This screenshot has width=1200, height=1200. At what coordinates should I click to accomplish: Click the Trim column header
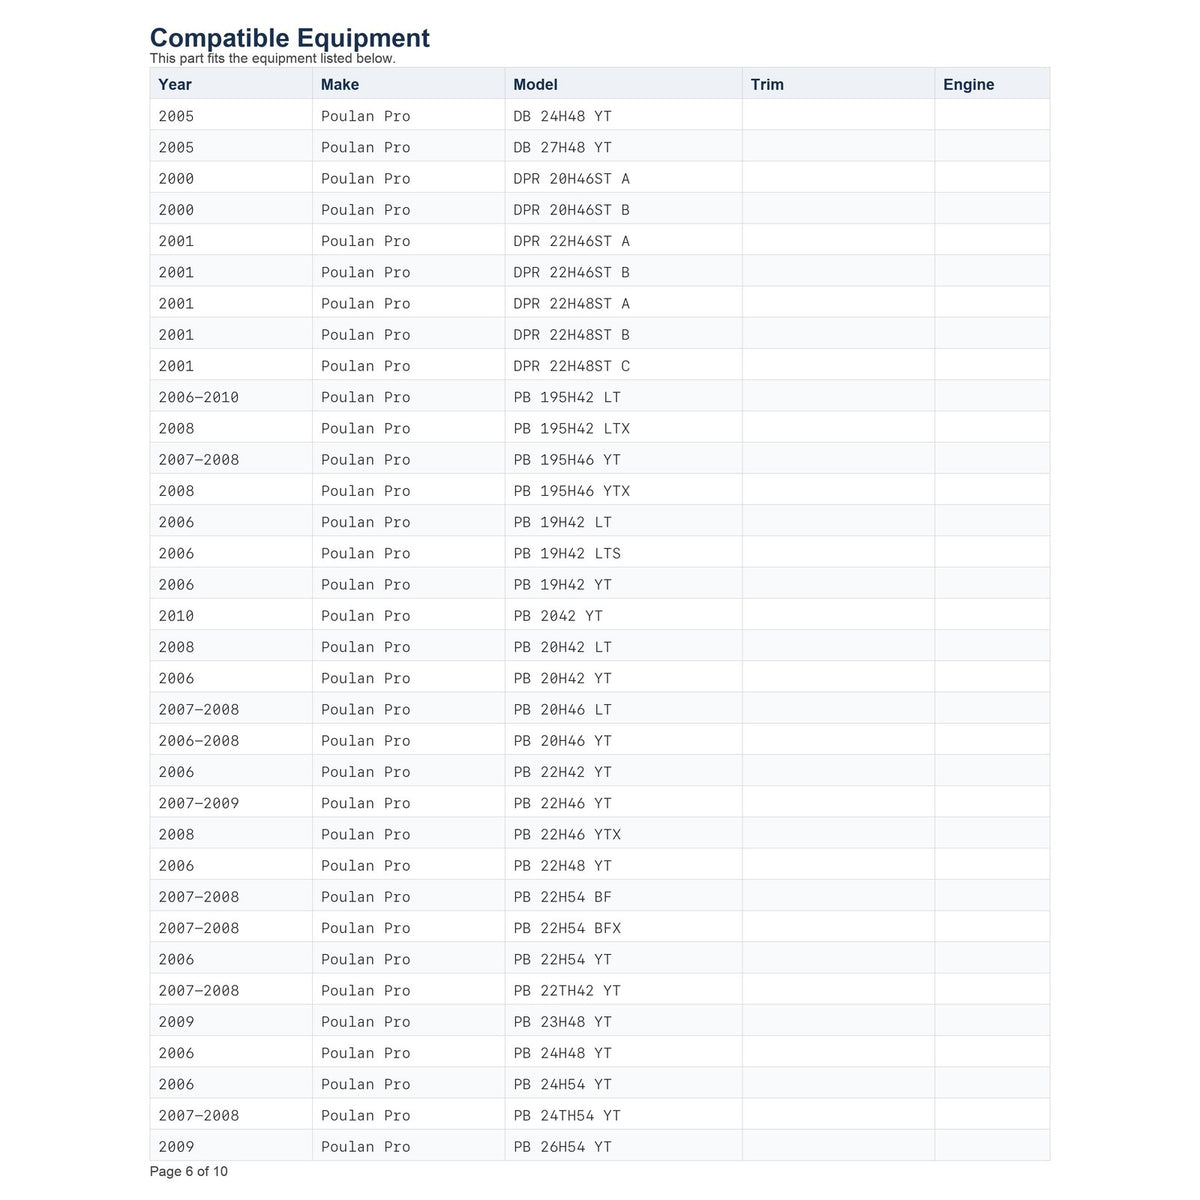[x=839, y=84]
